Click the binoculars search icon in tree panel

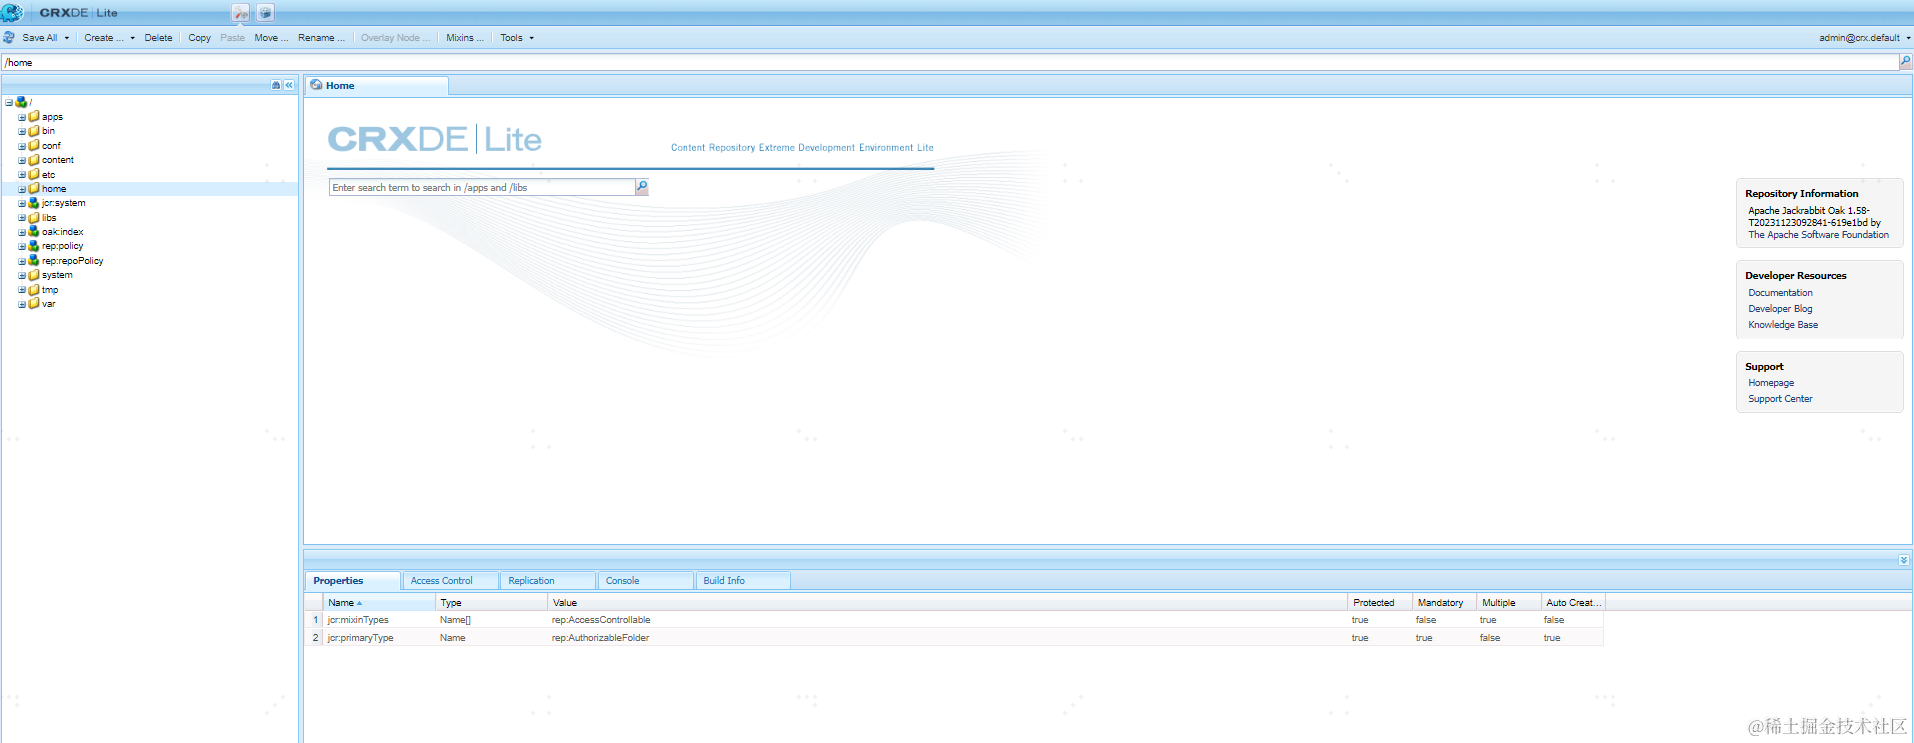276,85
